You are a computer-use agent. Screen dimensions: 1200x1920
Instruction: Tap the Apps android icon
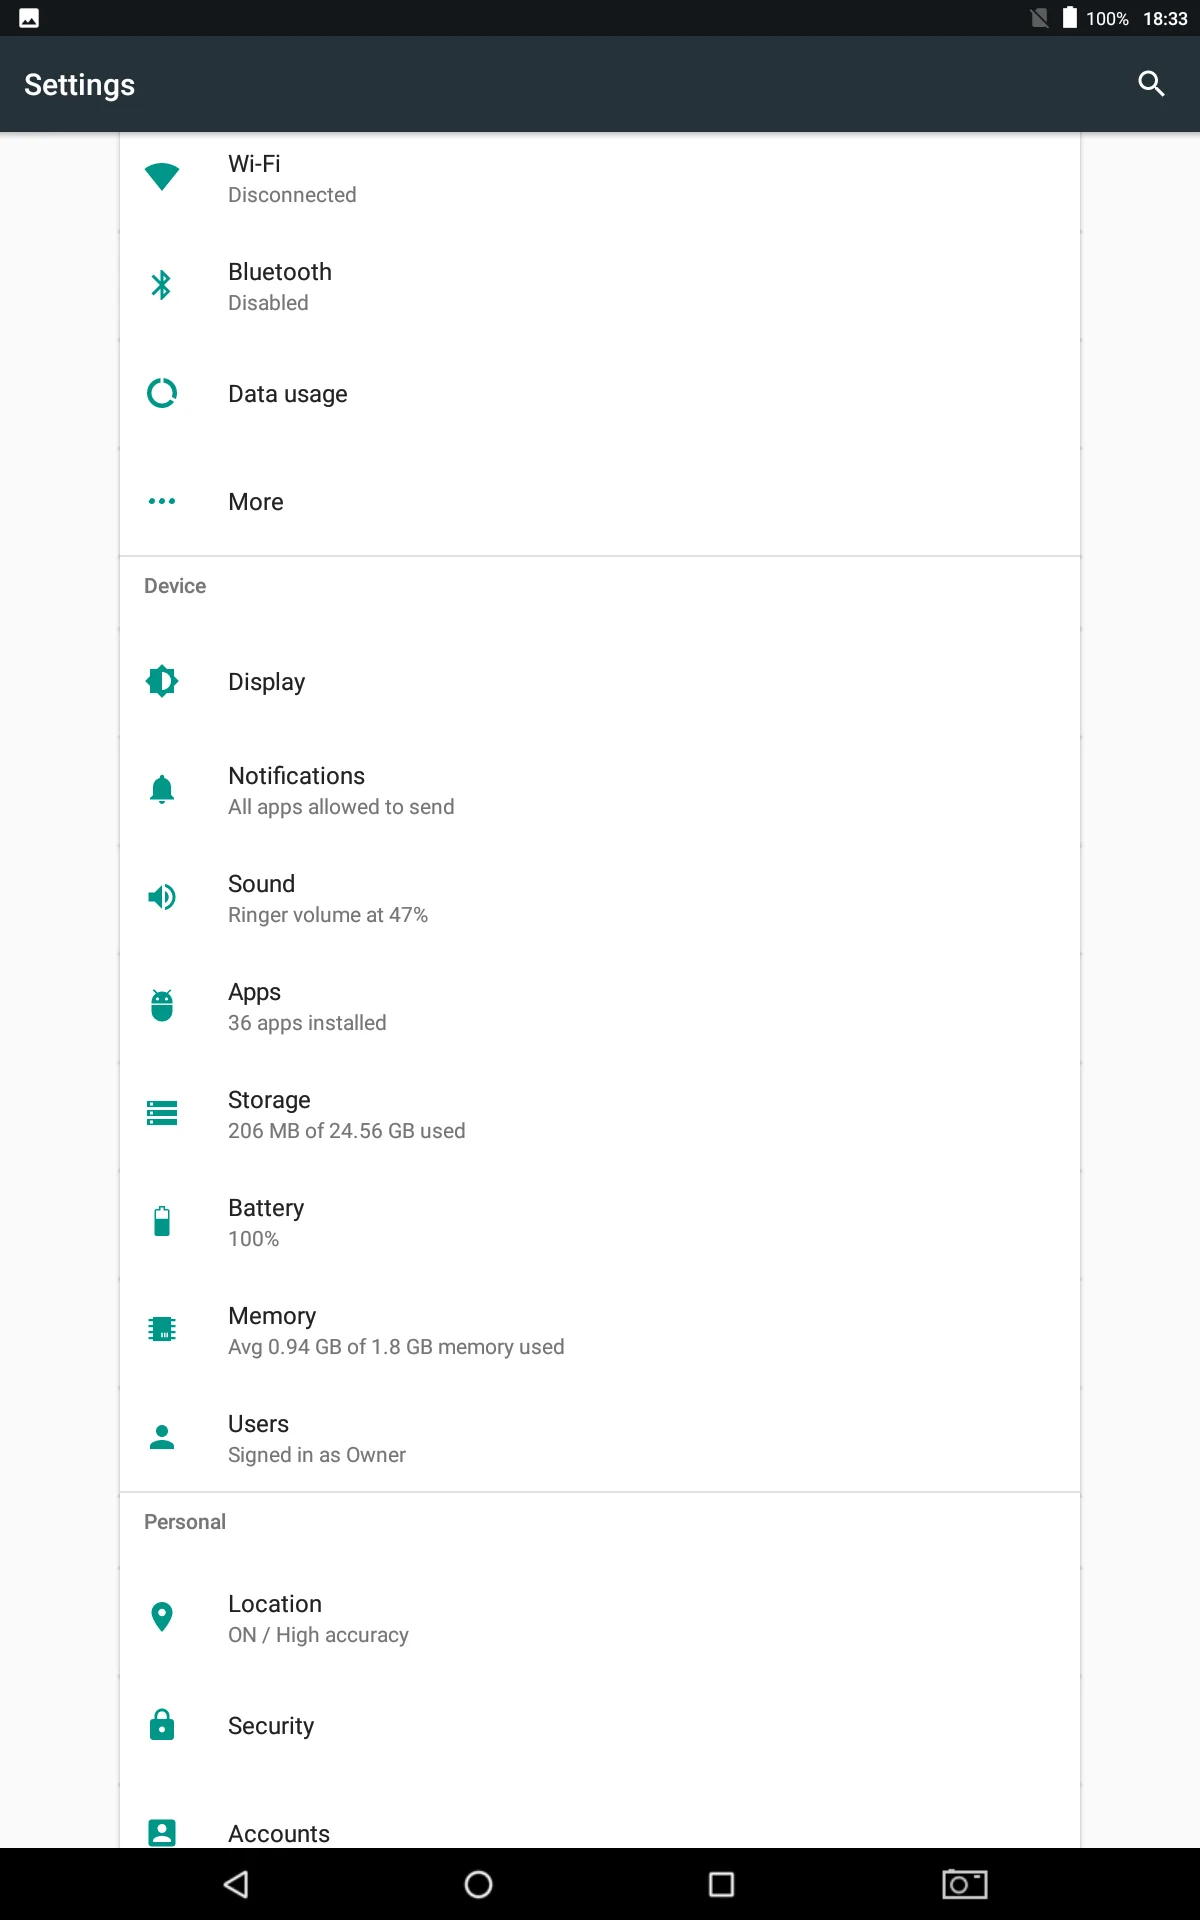(x=162, y=1005)
